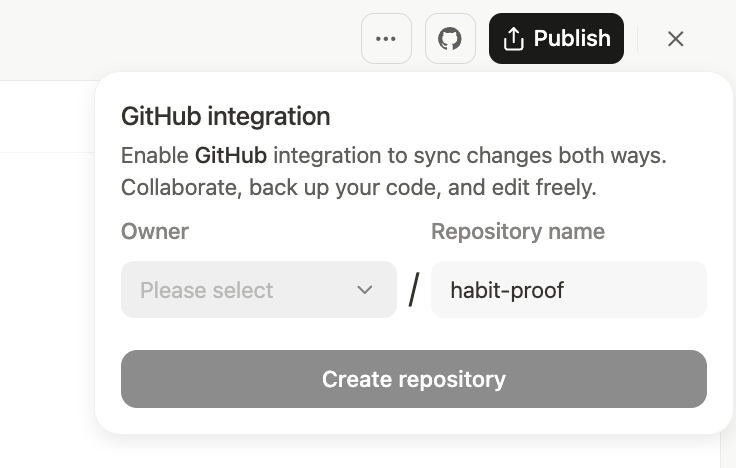The image size is (736, 468).
Task: Click the 'GitHub integration' heading
Action: coord(225,116)
